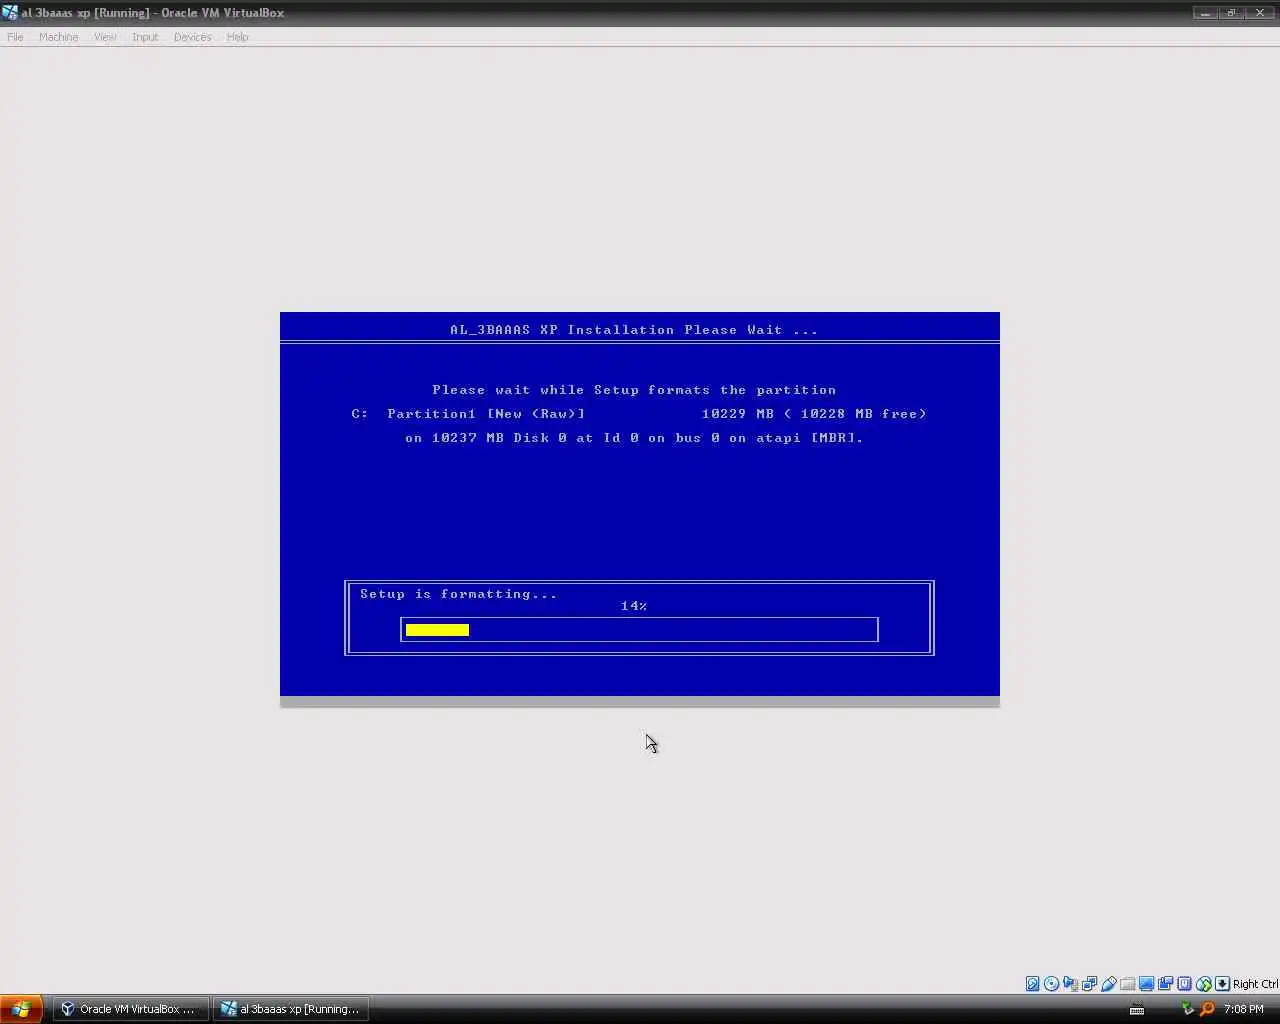The height and width of the screenshot is (1024, 1280).
Task: Click the safely remove hardware tray icon
Action: point(1187,1009)
